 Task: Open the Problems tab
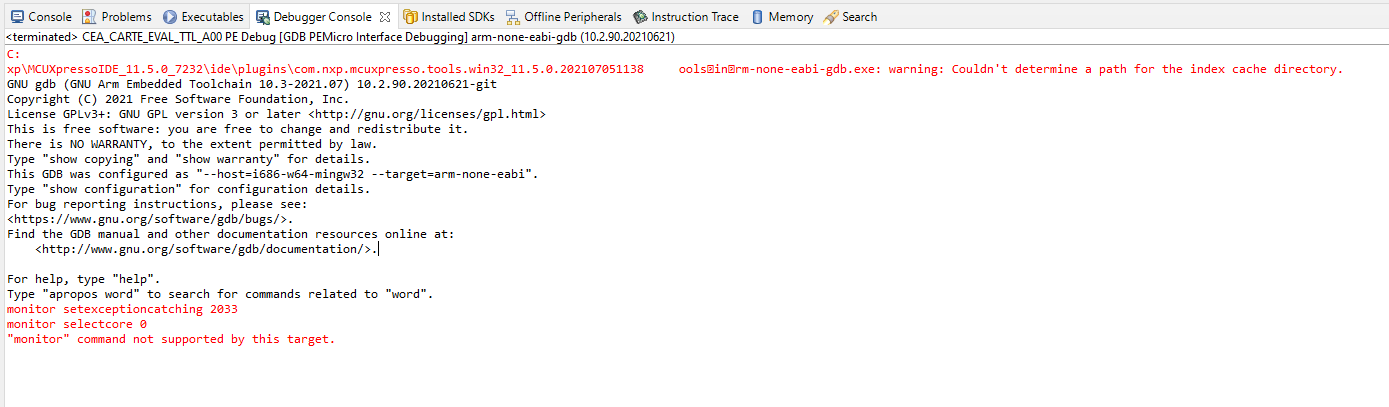126,17
